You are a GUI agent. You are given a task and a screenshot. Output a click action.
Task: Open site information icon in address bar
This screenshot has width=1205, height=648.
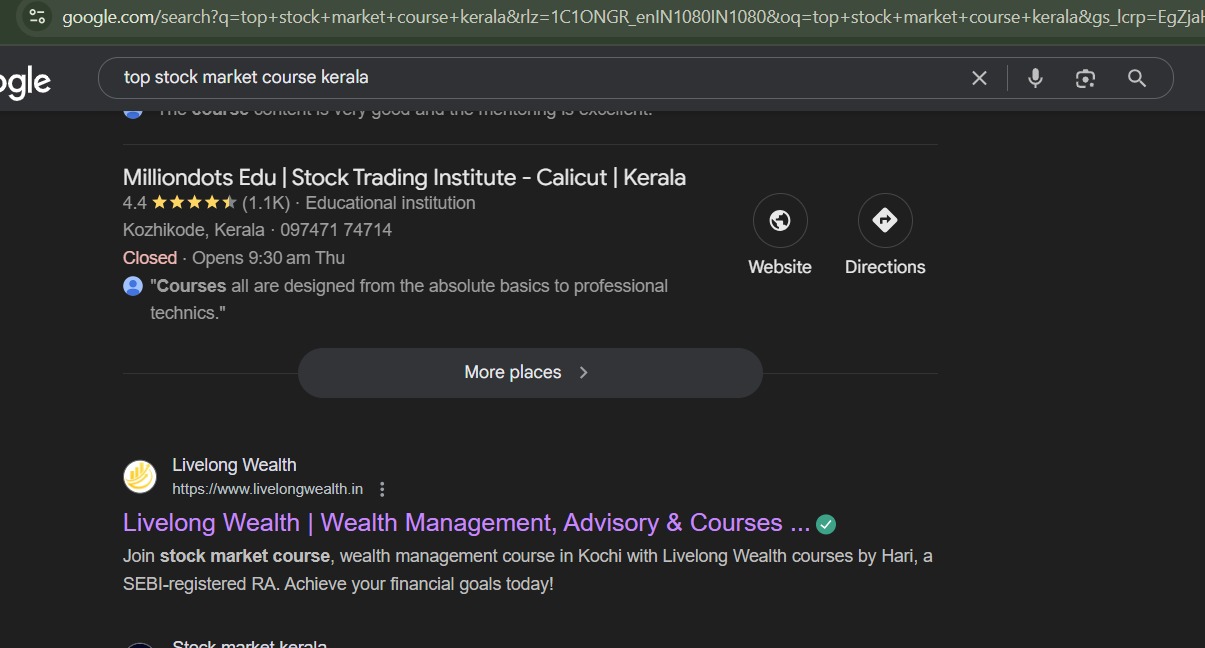(x=37, y=17)
